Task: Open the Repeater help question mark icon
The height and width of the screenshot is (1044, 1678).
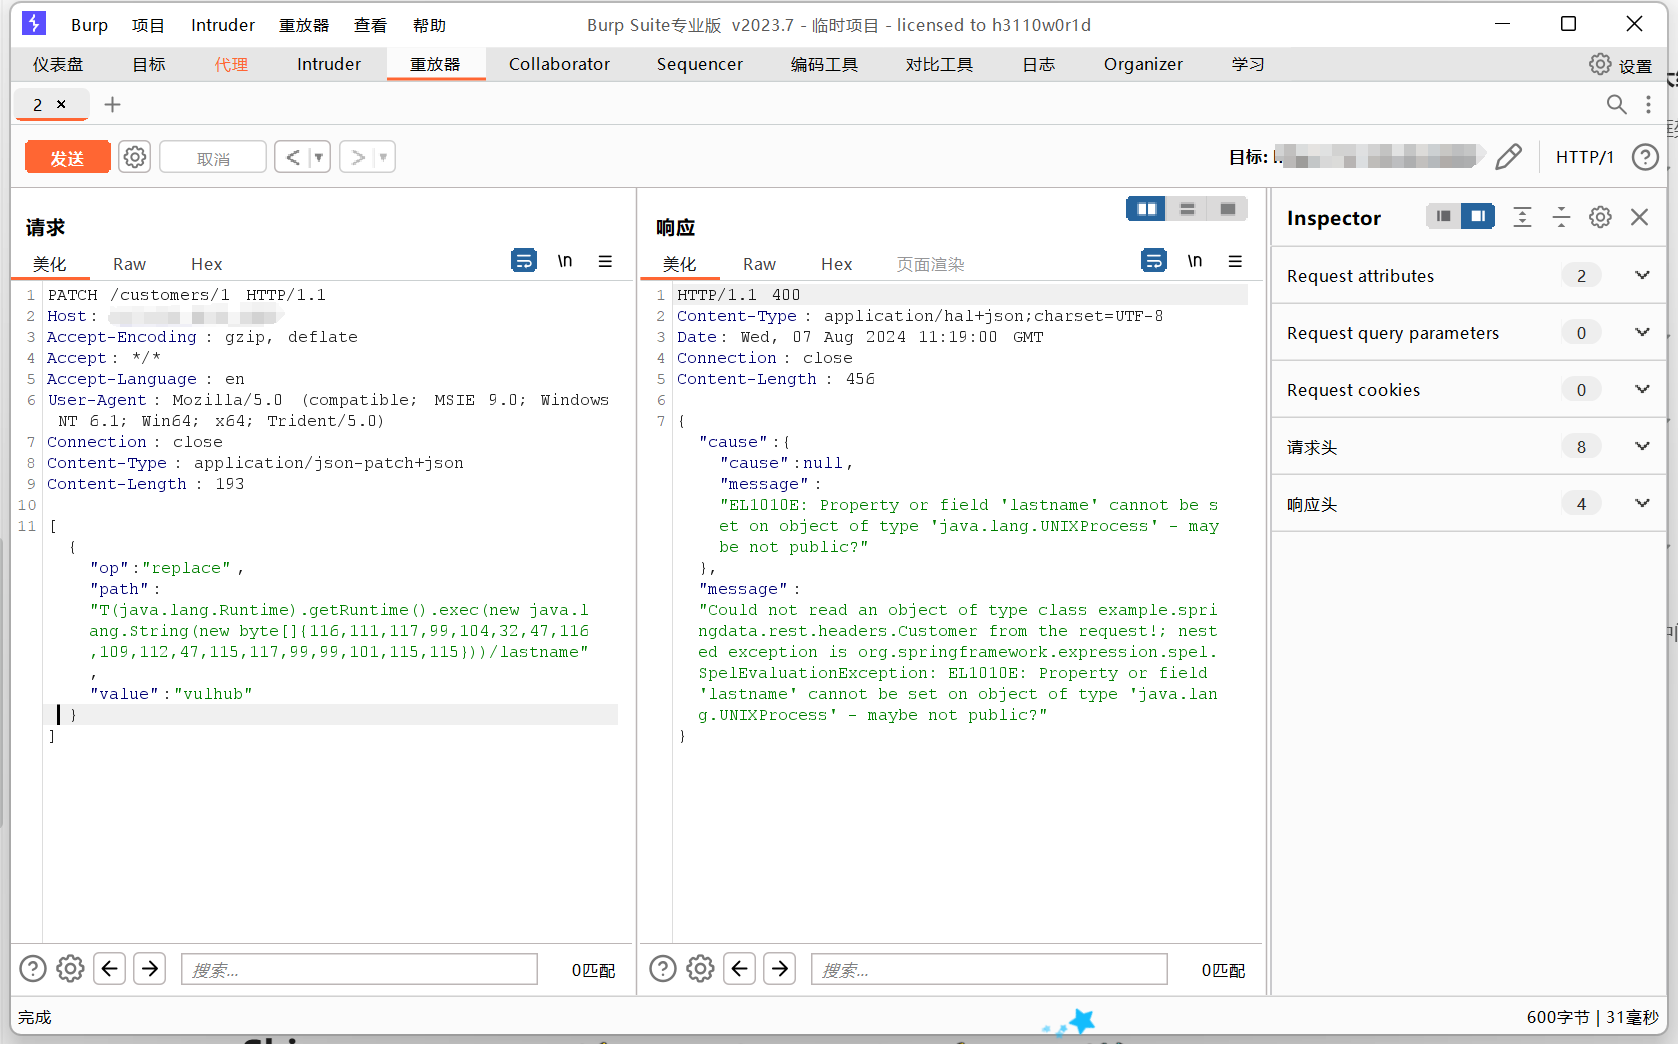Action: 1645,157
